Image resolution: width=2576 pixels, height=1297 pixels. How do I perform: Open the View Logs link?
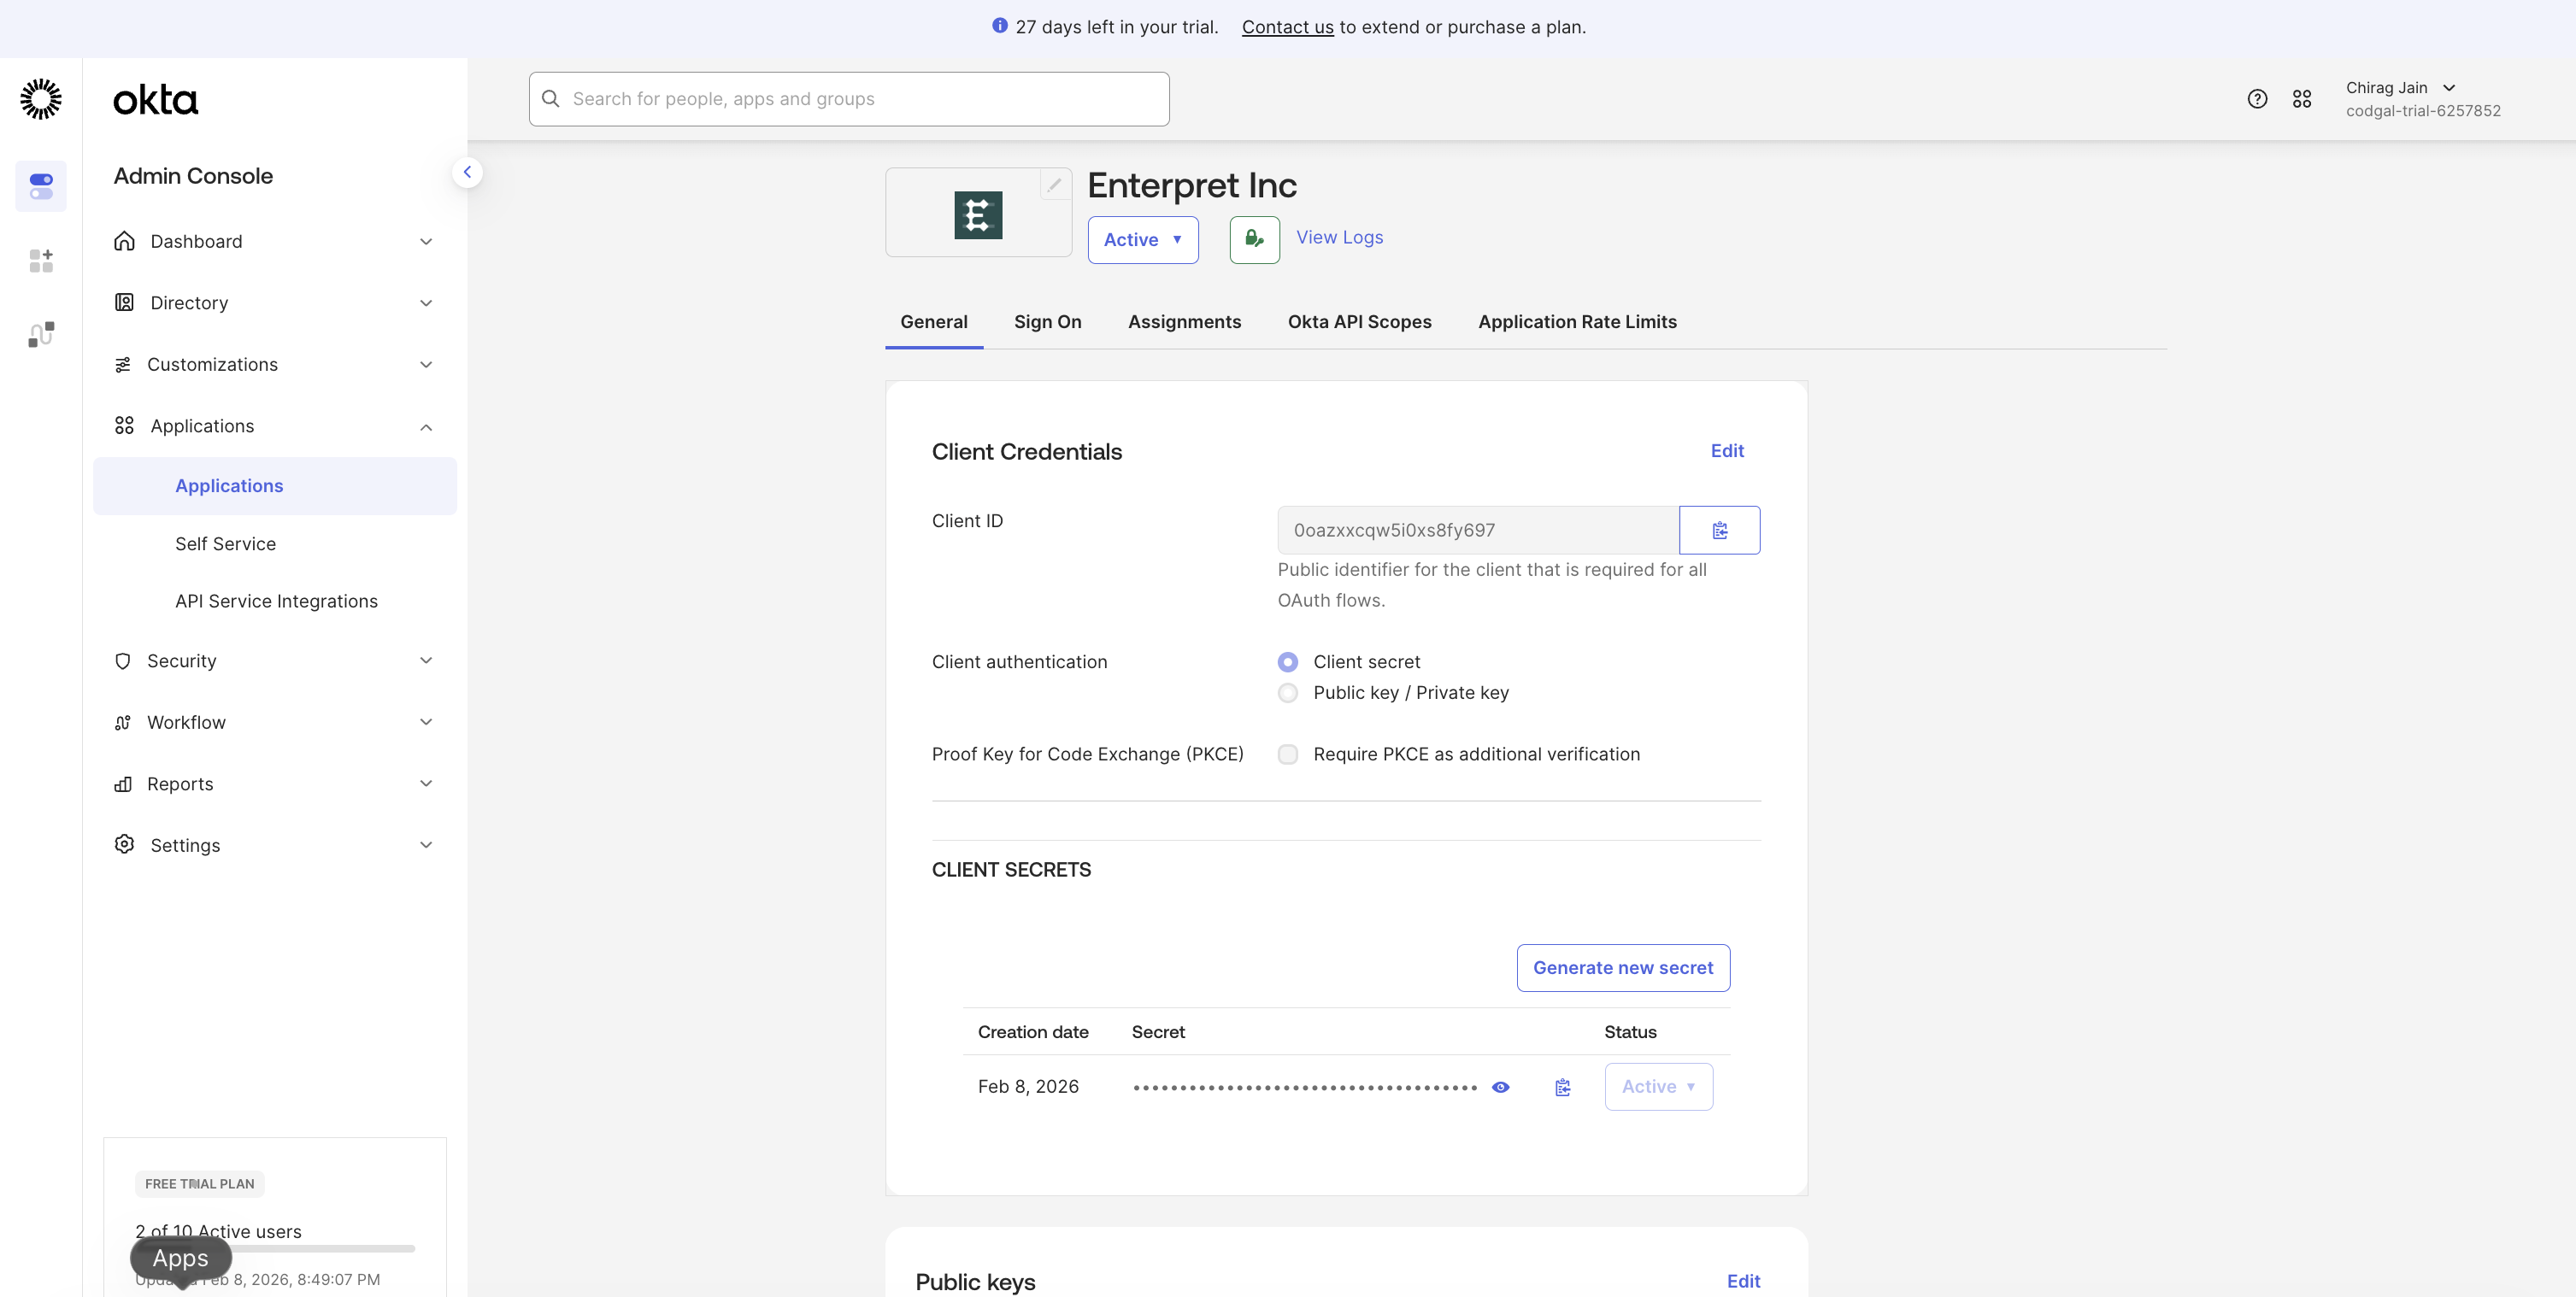coord(1339,238)
